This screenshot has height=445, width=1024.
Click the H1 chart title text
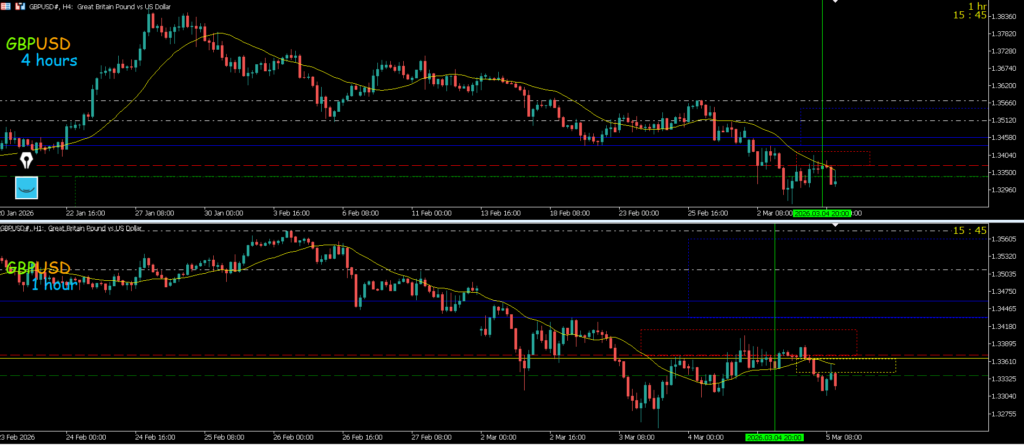point(75,228)
